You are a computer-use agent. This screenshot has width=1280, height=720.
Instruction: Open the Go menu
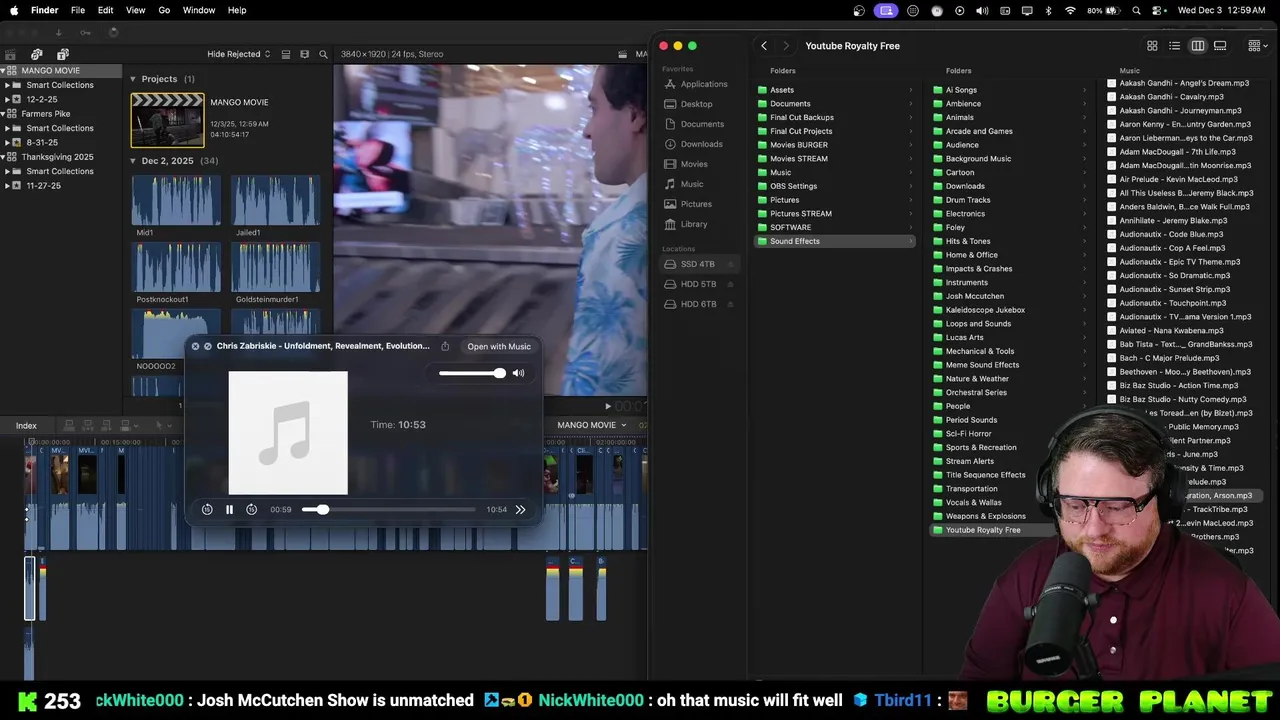164,10
